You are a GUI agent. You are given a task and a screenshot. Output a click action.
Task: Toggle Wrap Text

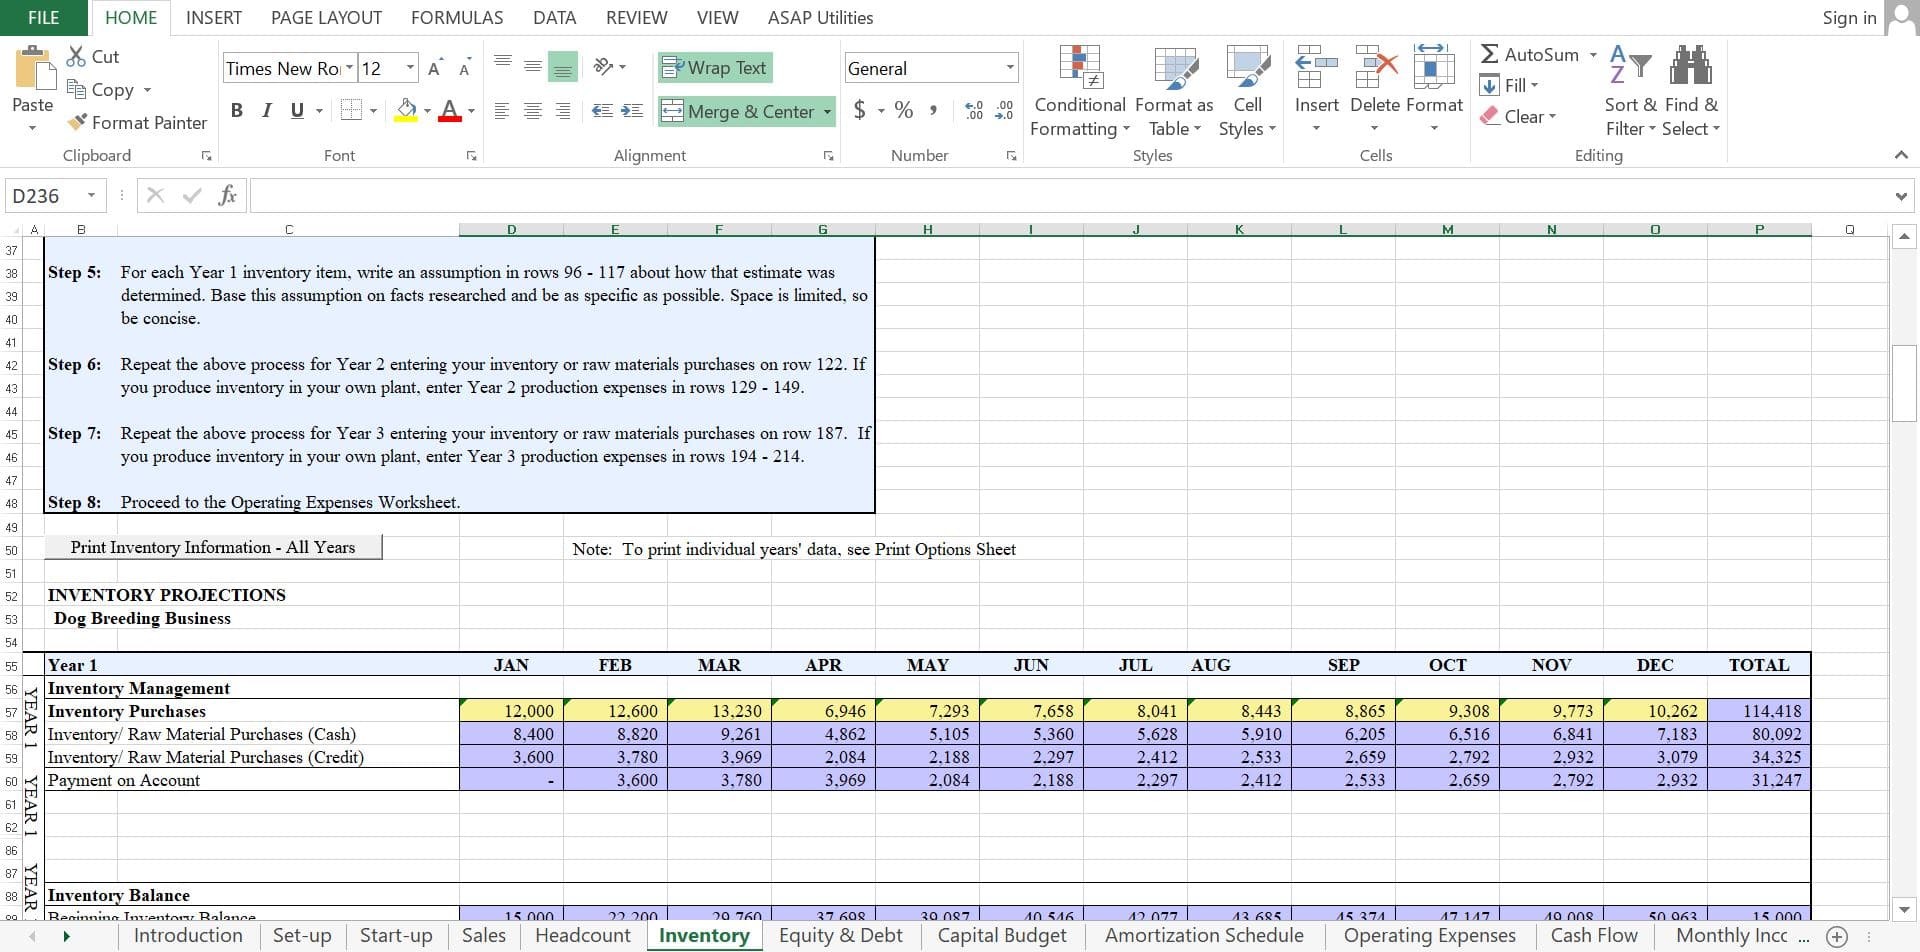pyautogui.click(x=715, y=67)
